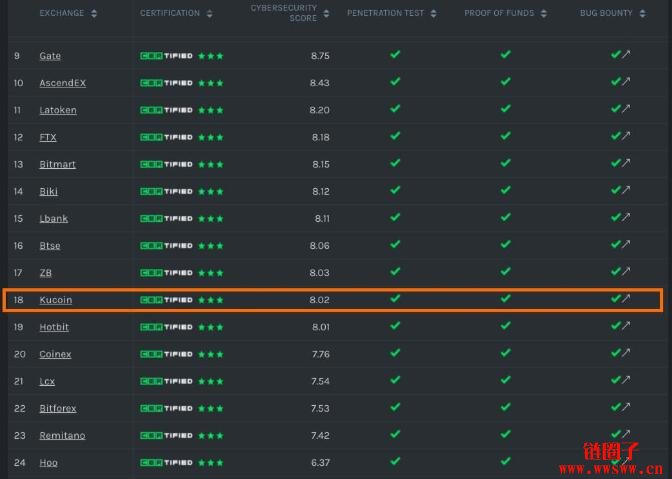The width and height of the screenshot is (672, 479).
Task: Sort table by Exchange column arrows
Action: (94, 13)
